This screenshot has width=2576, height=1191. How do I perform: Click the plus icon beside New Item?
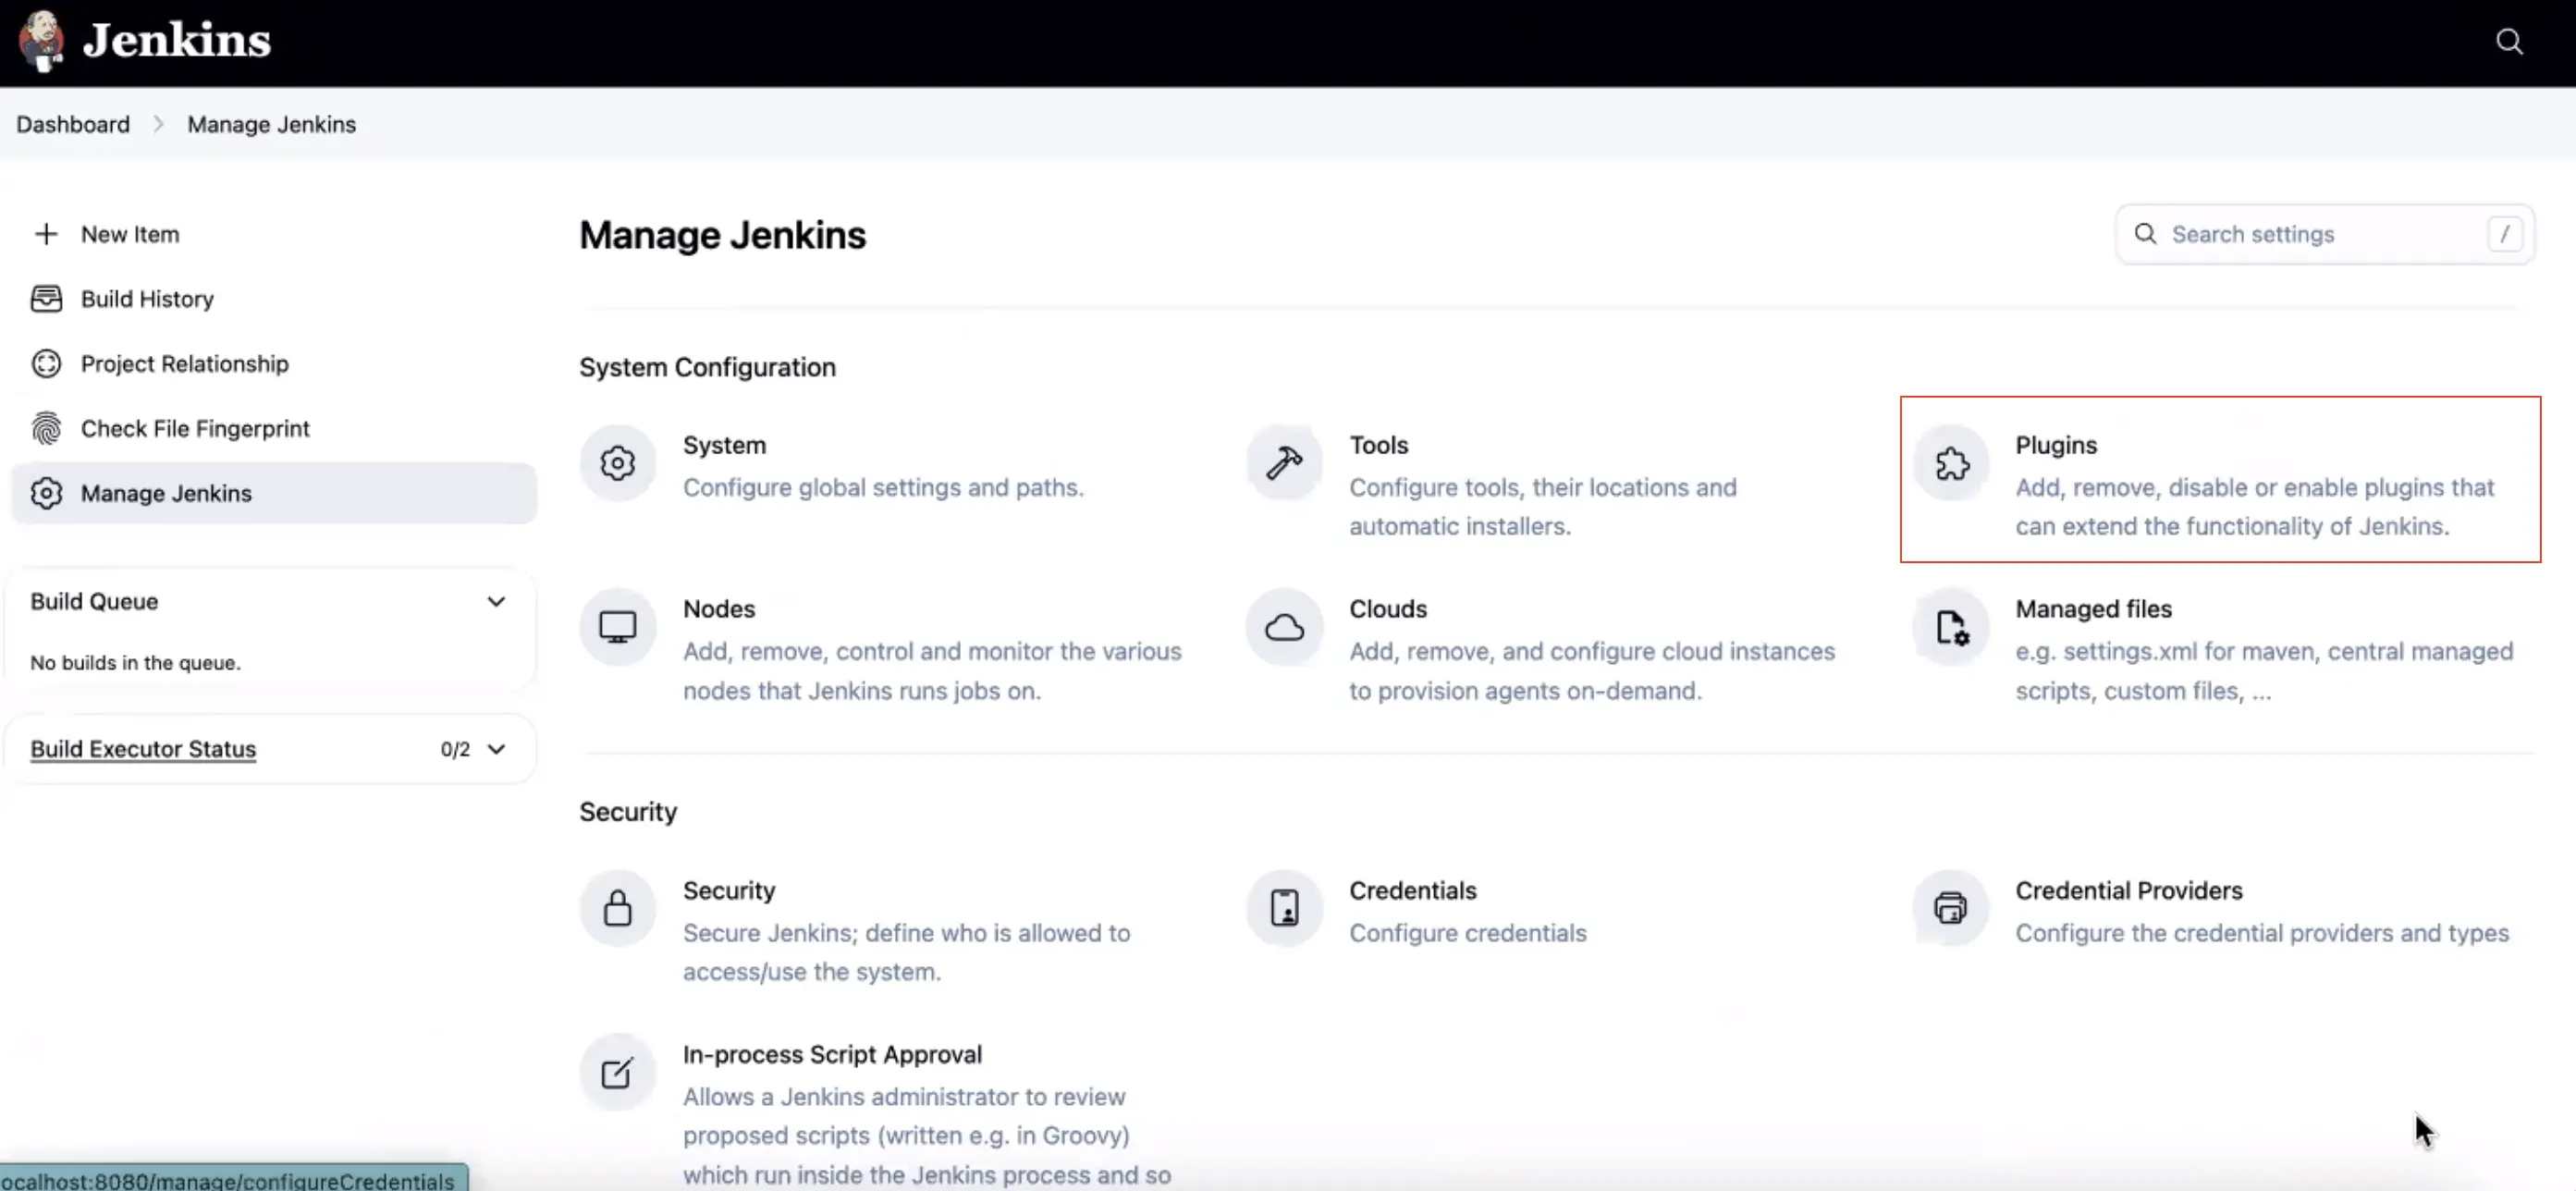[46, 234]
